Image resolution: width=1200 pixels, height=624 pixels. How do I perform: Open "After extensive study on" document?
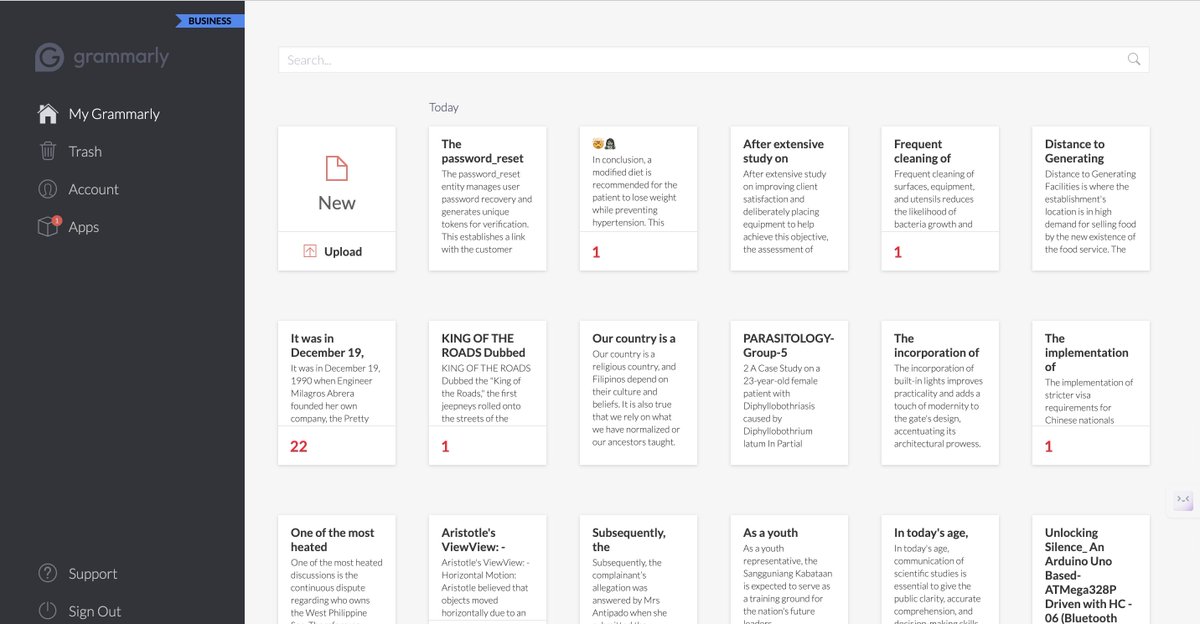click(789, 198)
